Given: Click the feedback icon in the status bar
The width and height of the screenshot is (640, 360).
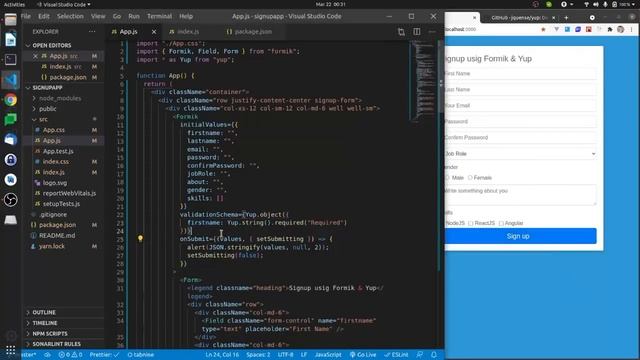Looking at the screenshot, I should click(420, 355).
